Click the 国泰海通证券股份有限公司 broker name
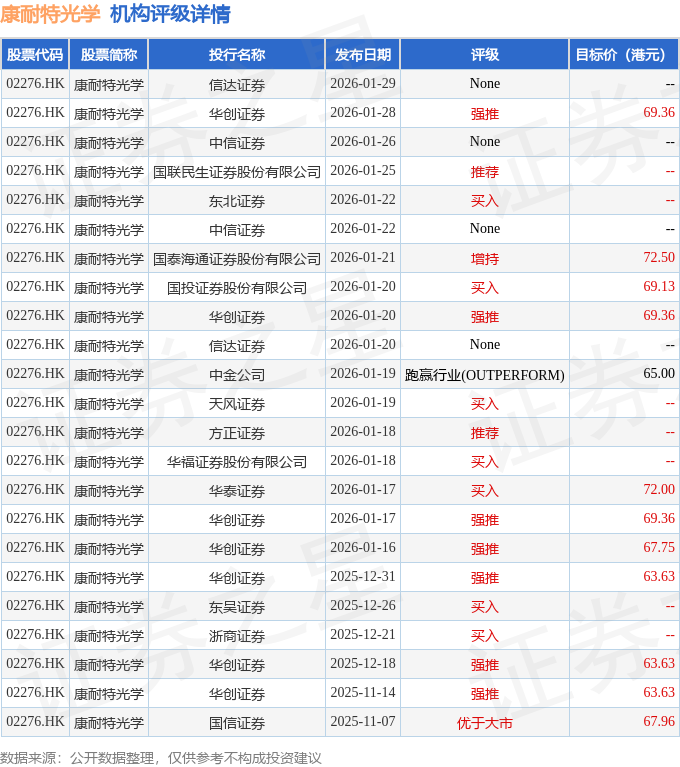Screen dimensions: 680x767 [x=237, y=259]
